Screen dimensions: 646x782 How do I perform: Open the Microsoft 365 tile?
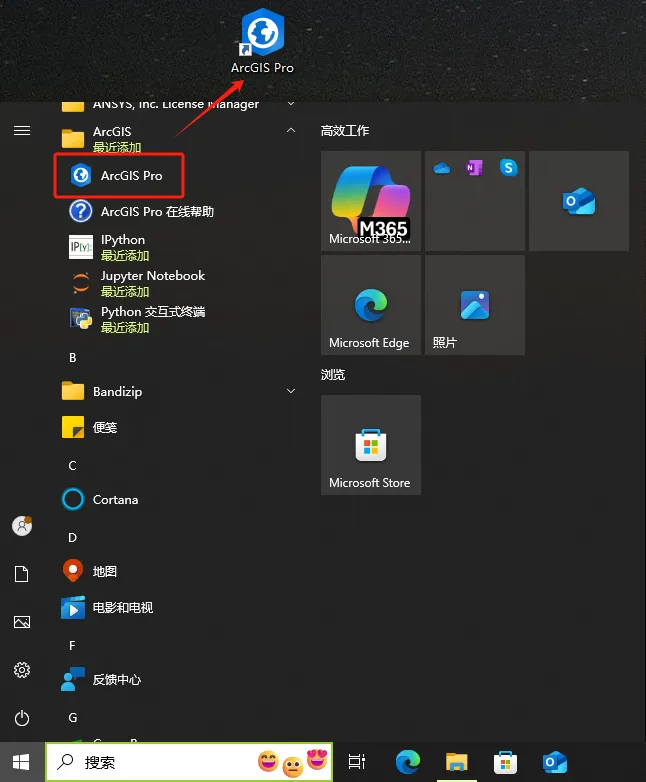point(371,200)
